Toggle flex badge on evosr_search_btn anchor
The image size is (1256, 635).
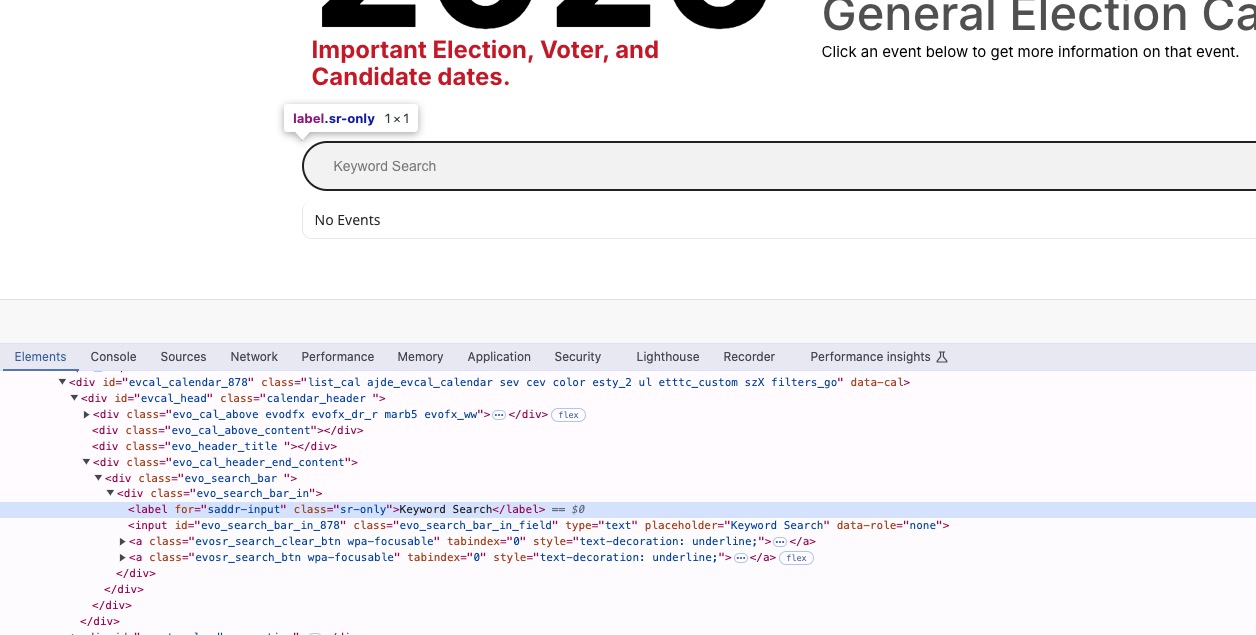[x=797, y=557]
